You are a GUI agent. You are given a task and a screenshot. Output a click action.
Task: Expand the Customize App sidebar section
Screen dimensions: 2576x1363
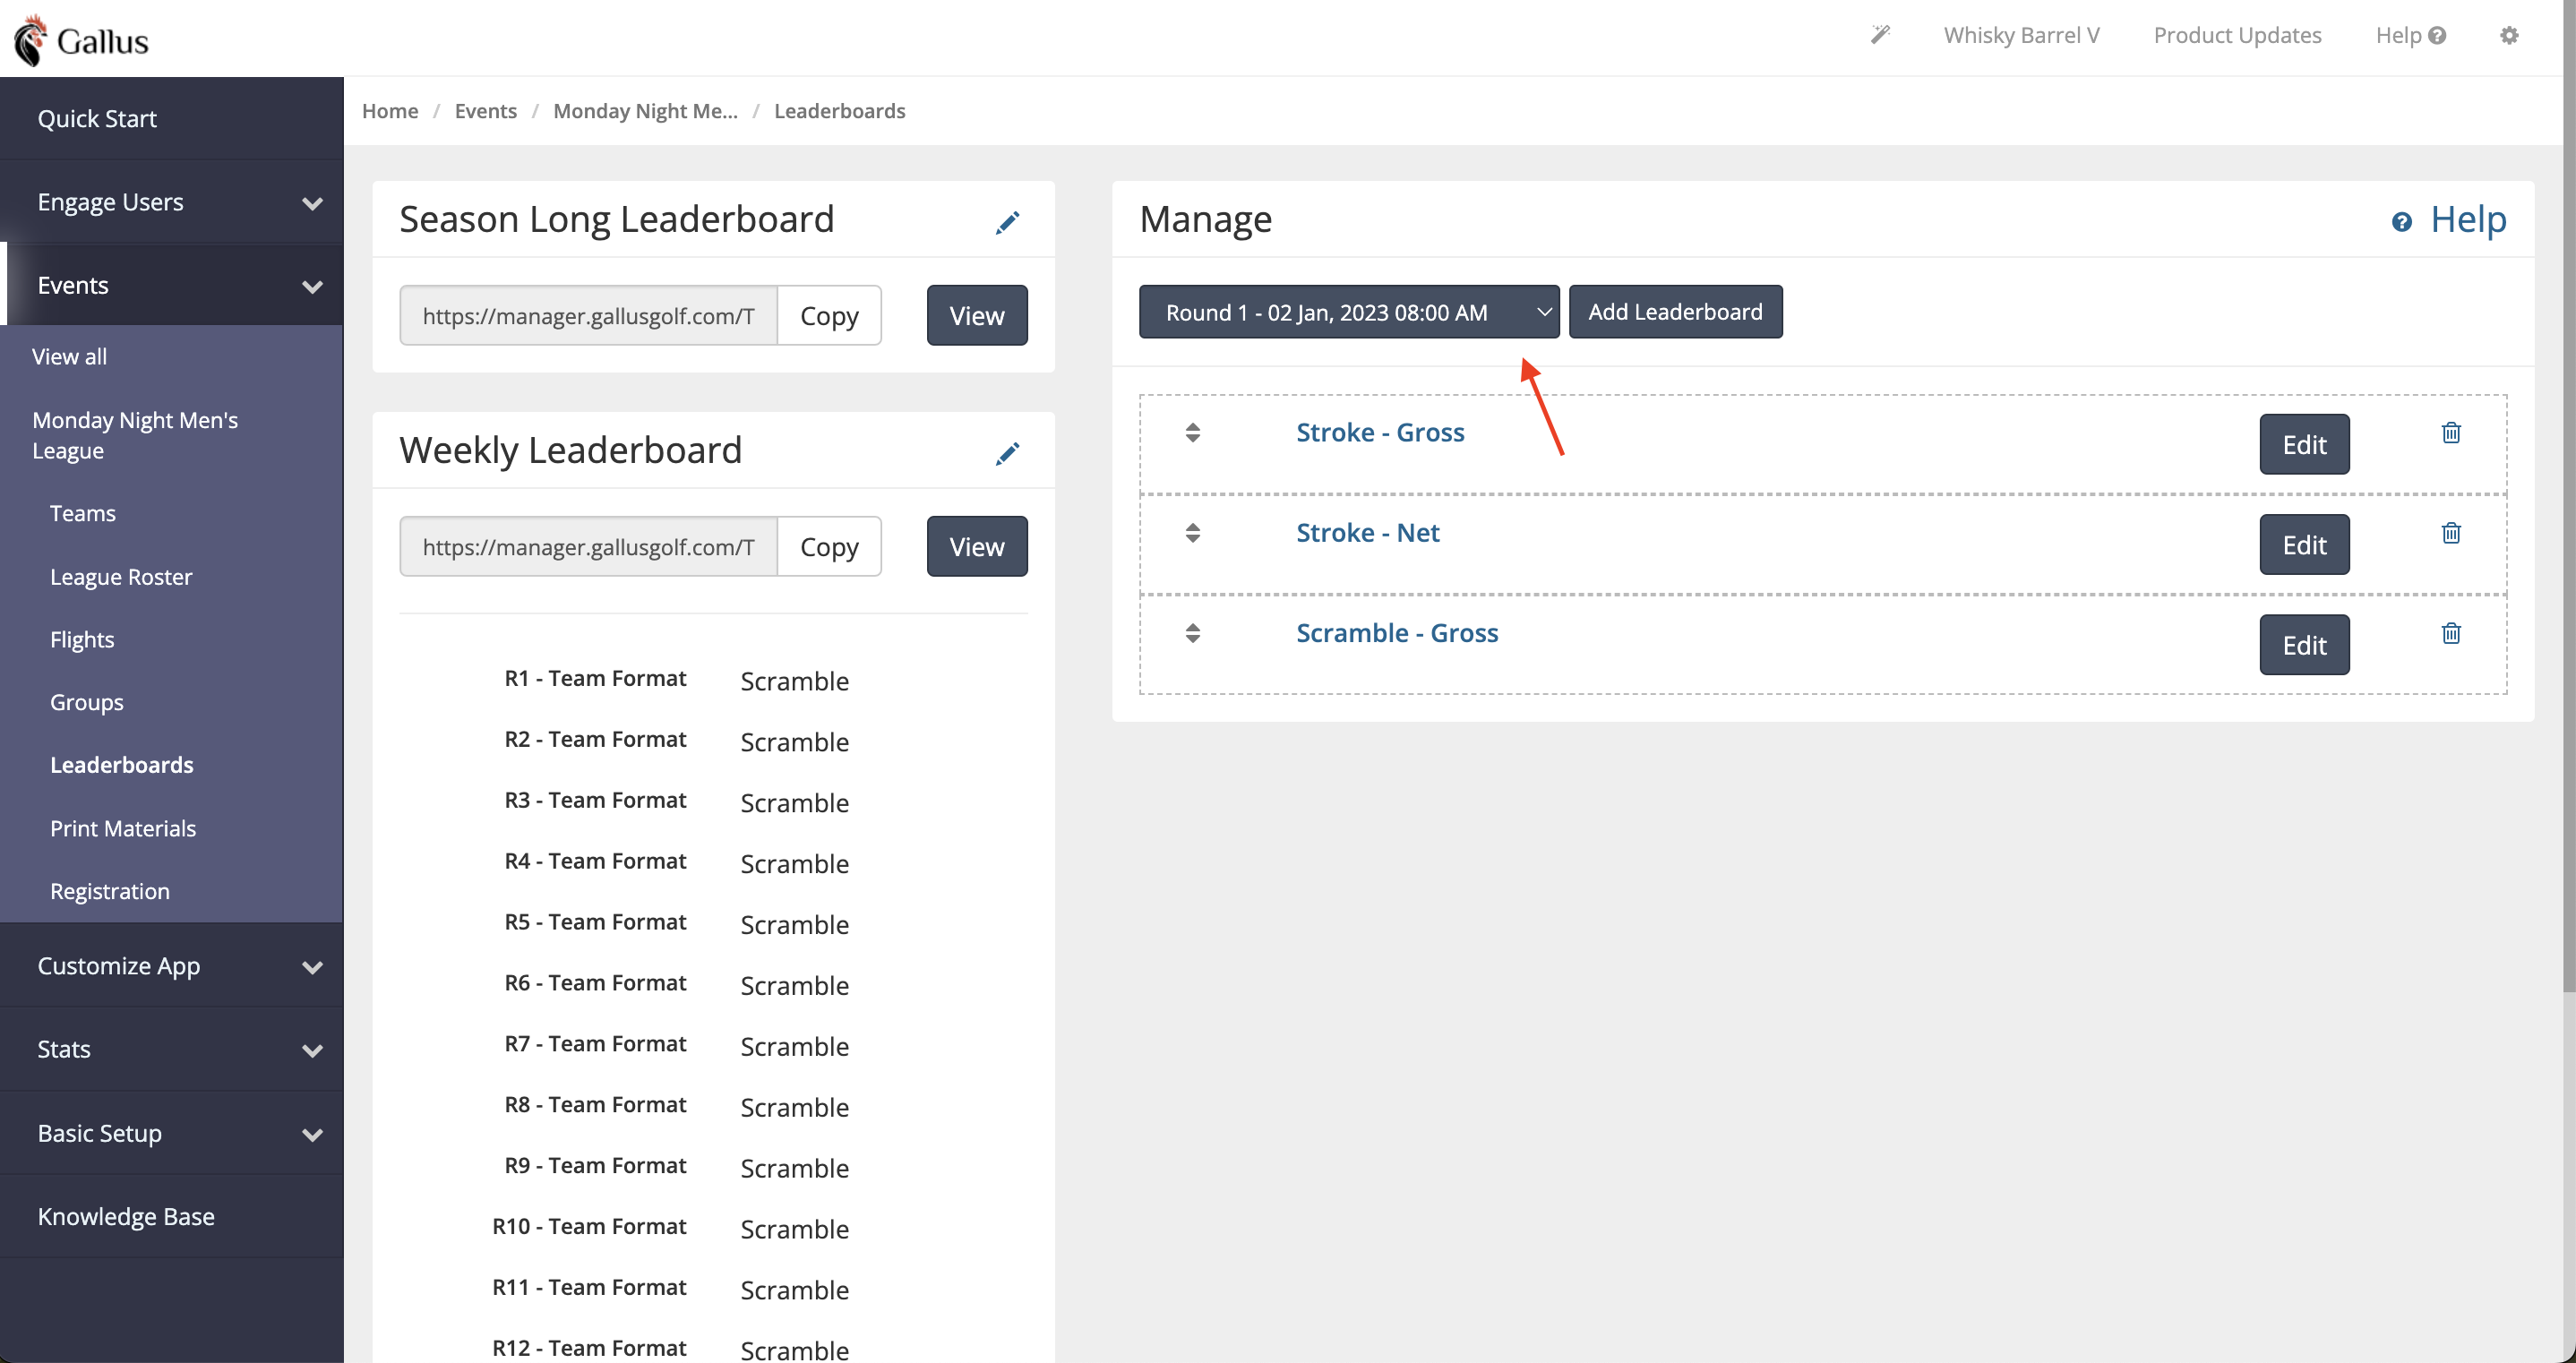(172, 966)
